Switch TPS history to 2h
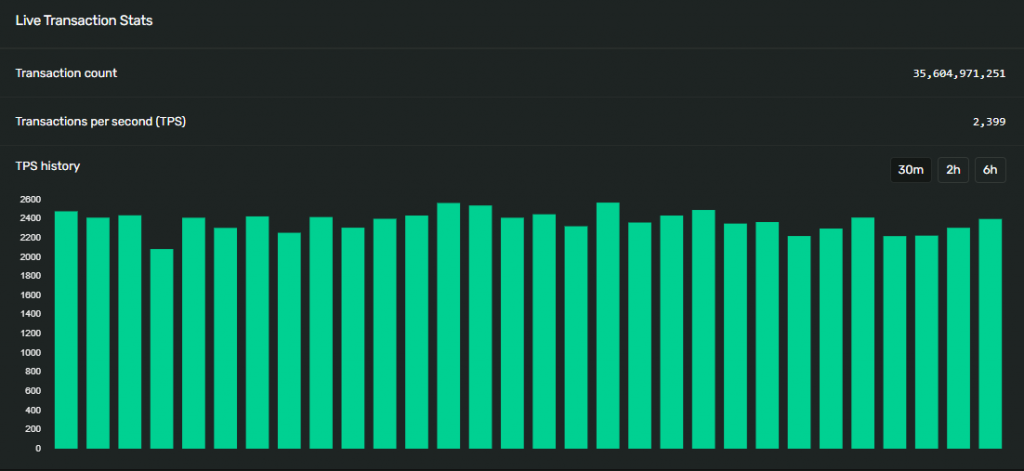Image resolution: width=1024 pixels, height=471 pixels. point(953,170)
